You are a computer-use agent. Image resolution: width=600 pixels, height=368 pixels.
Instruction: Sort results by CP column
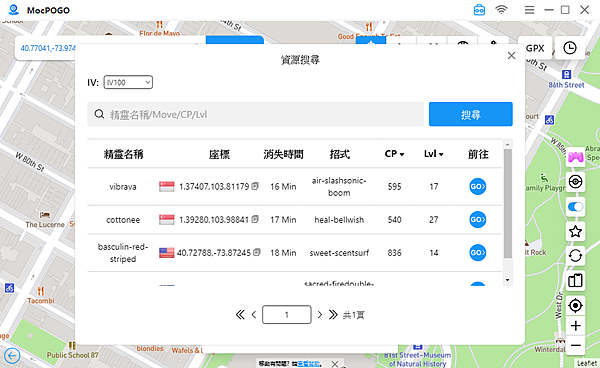tap(394, 154)
